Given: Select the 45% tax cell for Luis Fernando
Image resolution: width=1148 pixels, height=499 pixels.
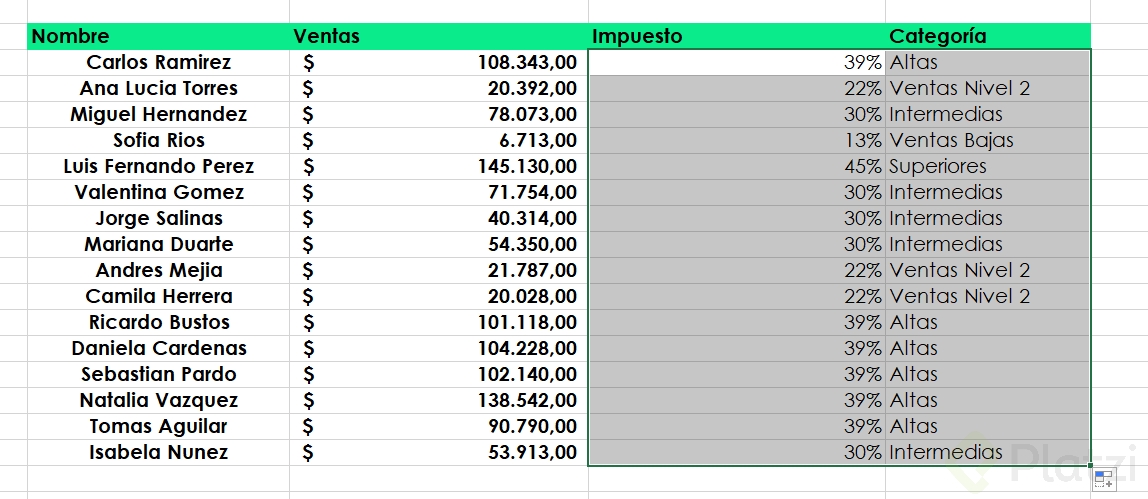Looking at the screenshot, I should pos(736,166).
